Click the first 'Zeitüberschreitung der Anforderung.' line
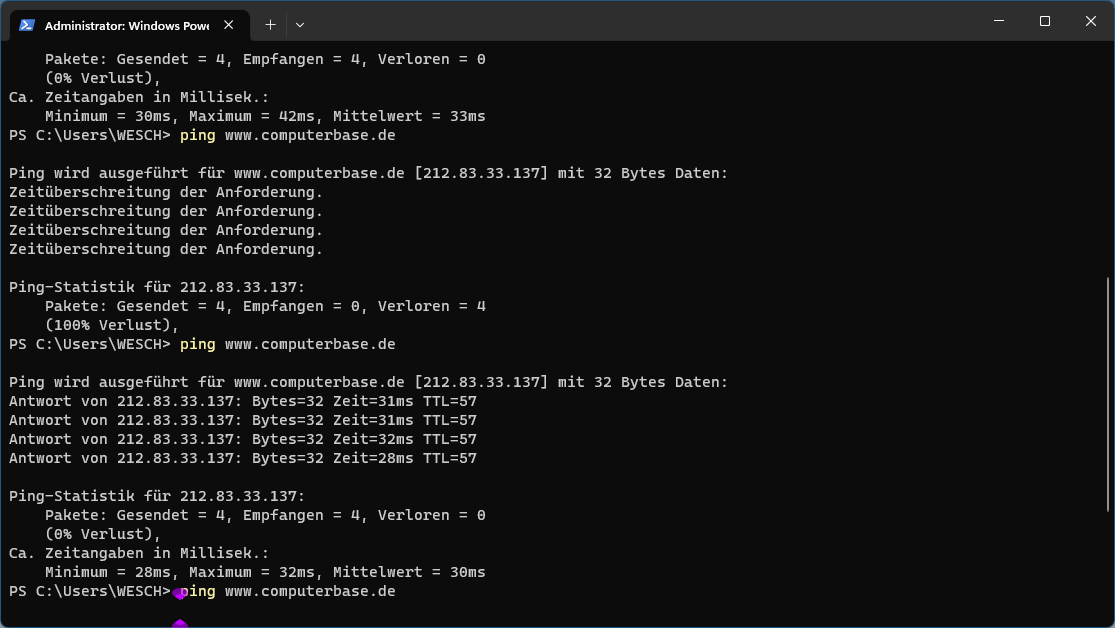1115x628 pixels. (x=166, y=192)
